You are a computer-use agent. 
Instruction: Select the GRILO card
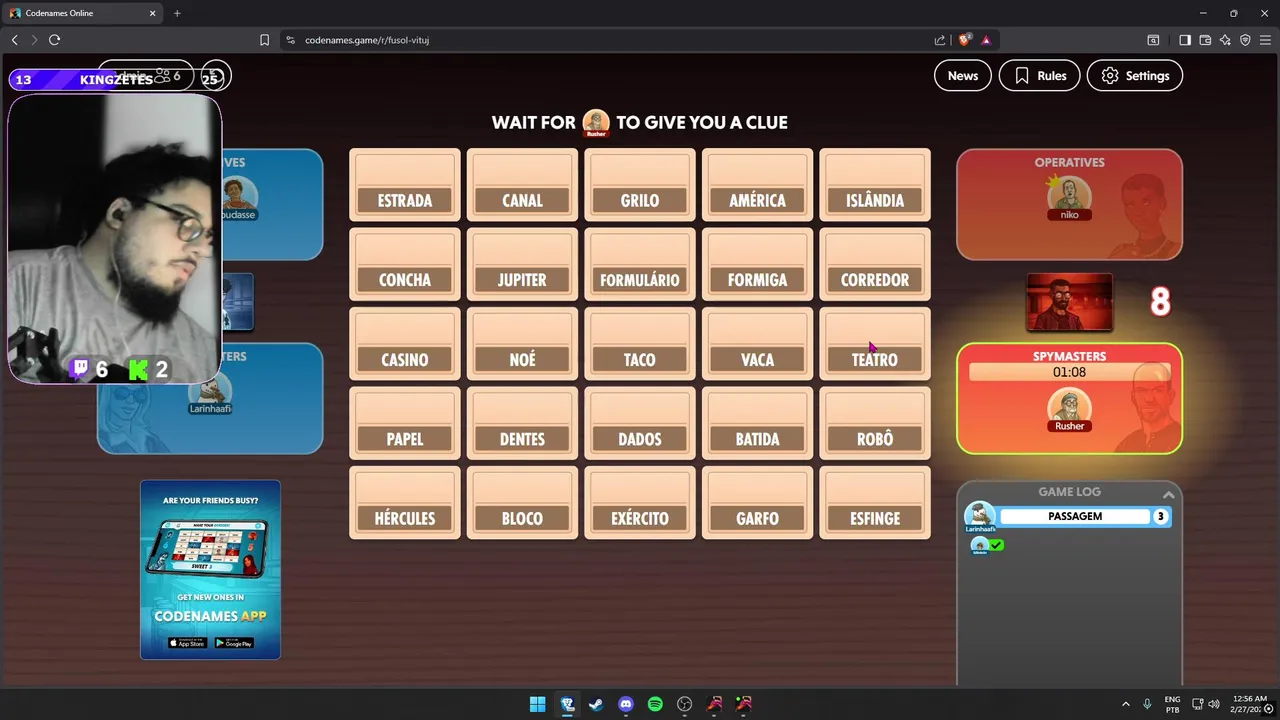pos(640,185)
